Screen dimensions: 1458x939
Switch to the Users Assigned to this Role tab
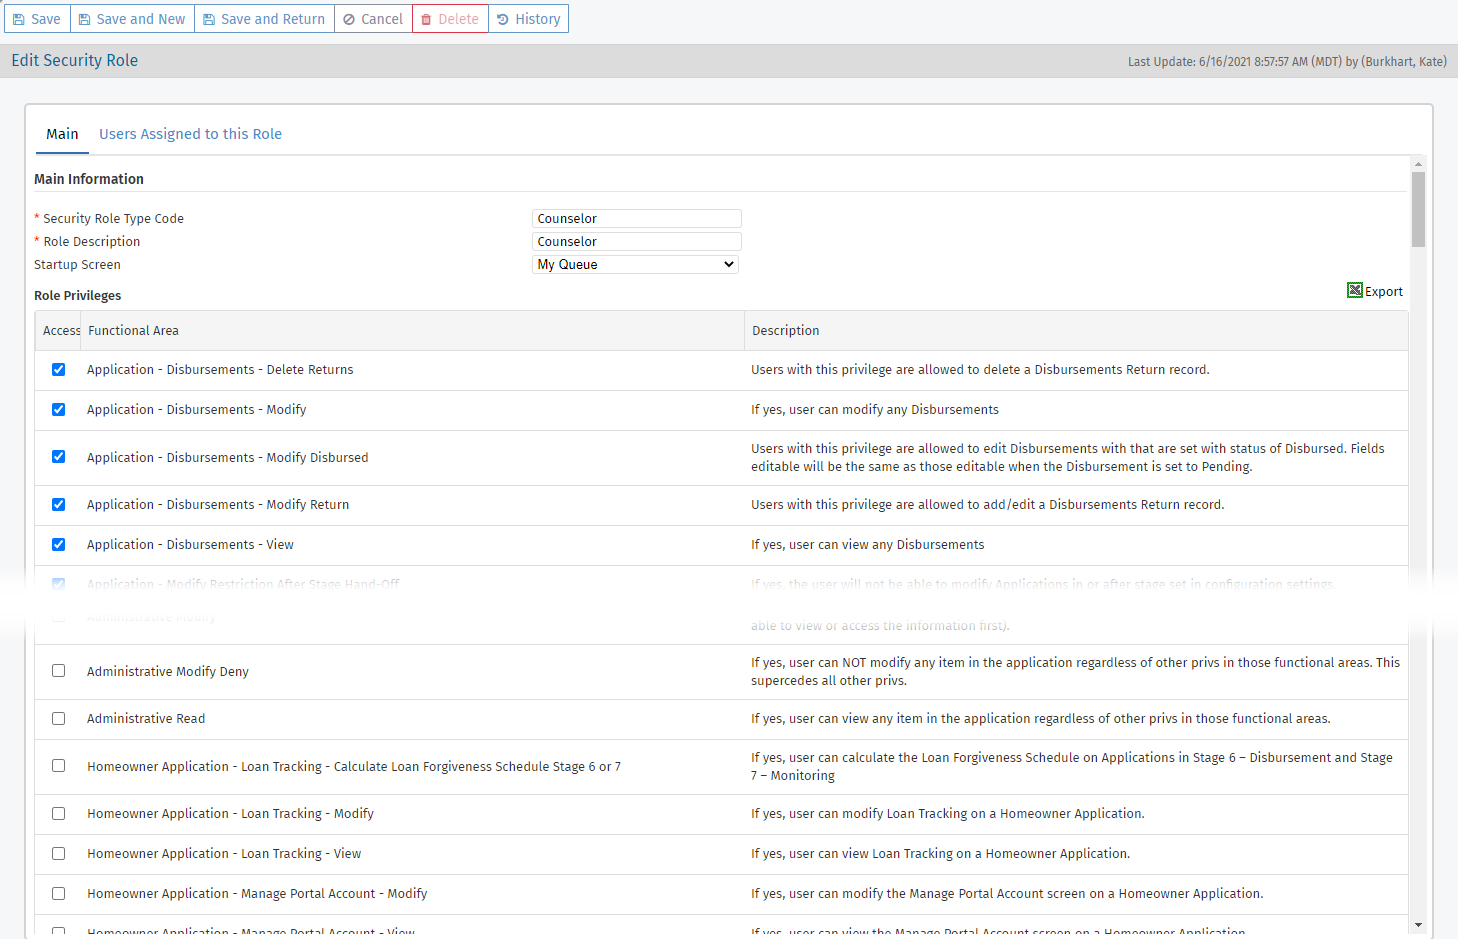click(x=190, y=133)
